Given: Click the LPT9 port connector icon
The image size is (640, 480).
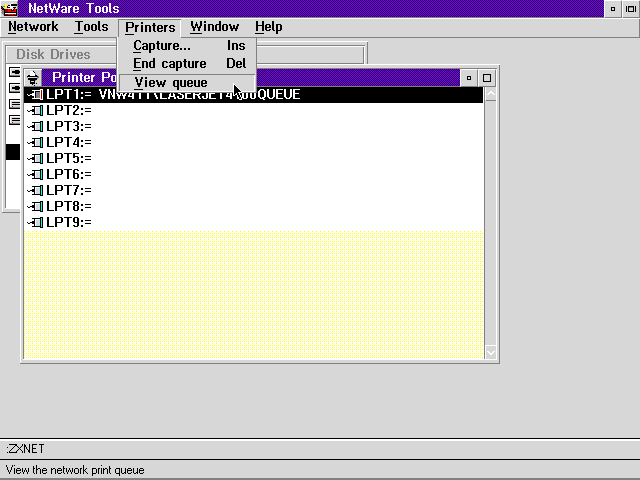Looking at the screenshot, I should click(35, 222).
